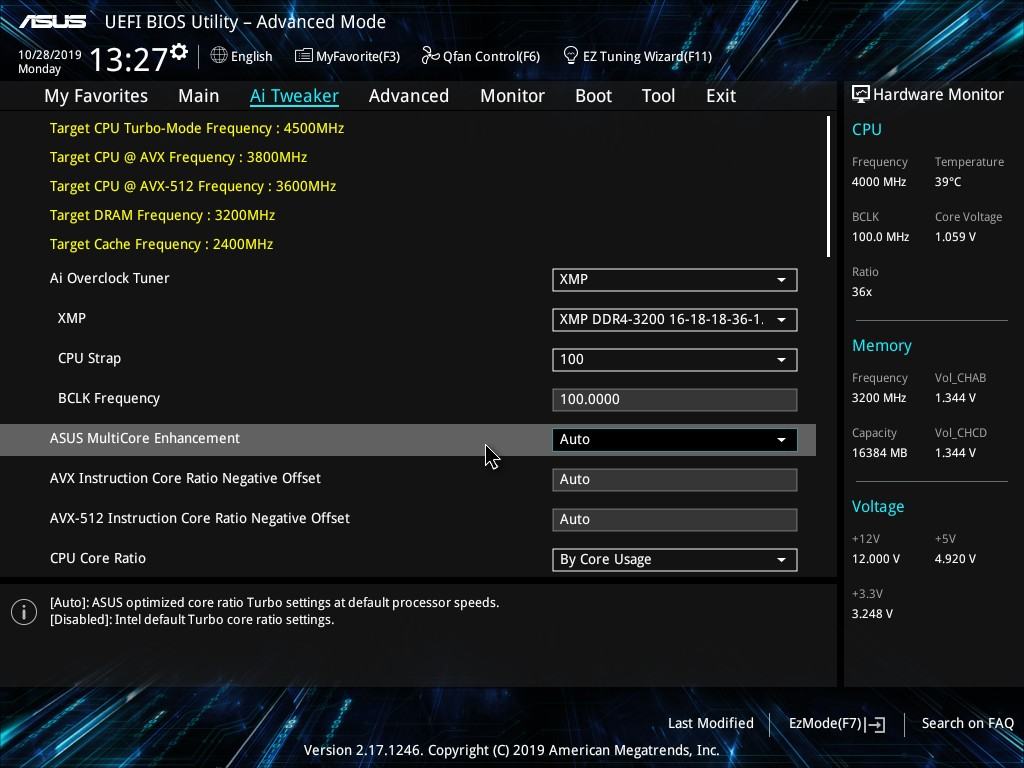Click the settings gear beside the clock
Screen dimensions: 1024x768
tap(179, 52)
